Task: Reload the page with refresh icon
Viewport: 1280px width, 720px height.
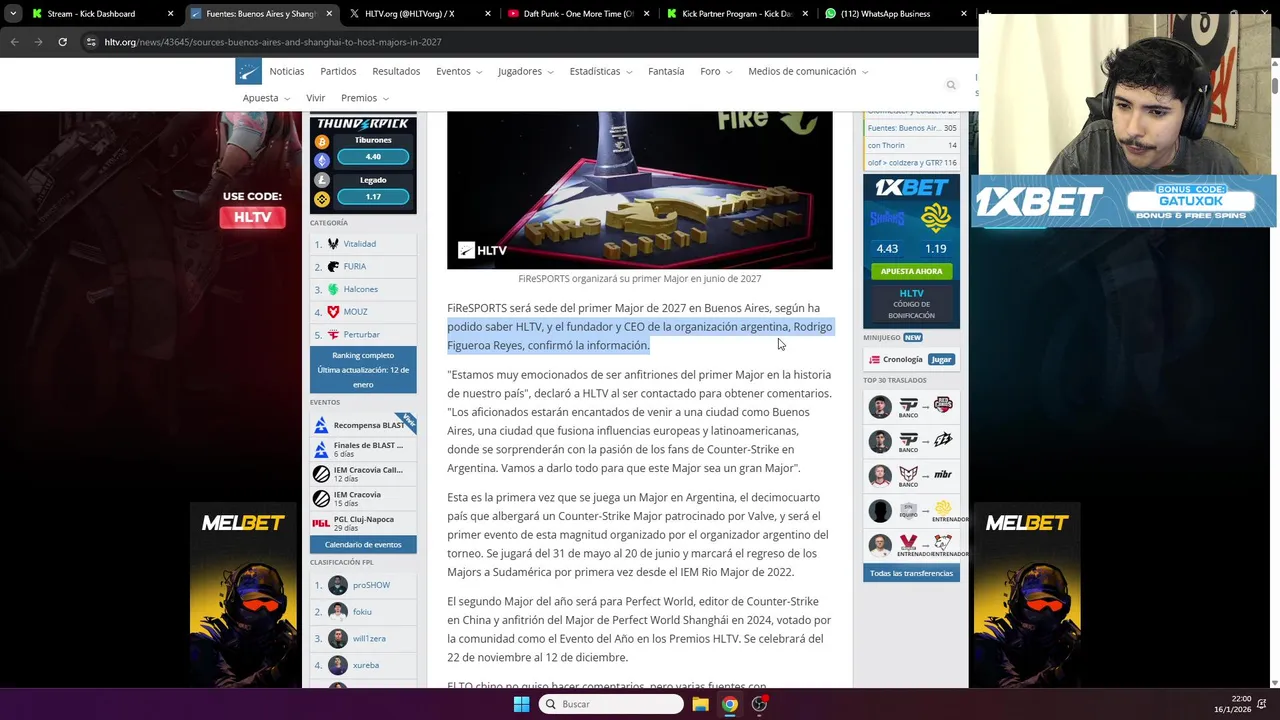Action: (x=62, y=42)
